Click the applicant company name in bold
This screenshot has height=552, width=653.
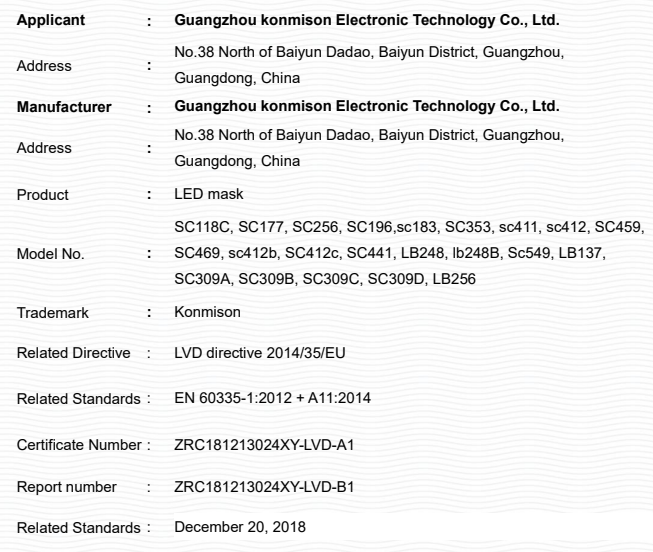point(366,20)
